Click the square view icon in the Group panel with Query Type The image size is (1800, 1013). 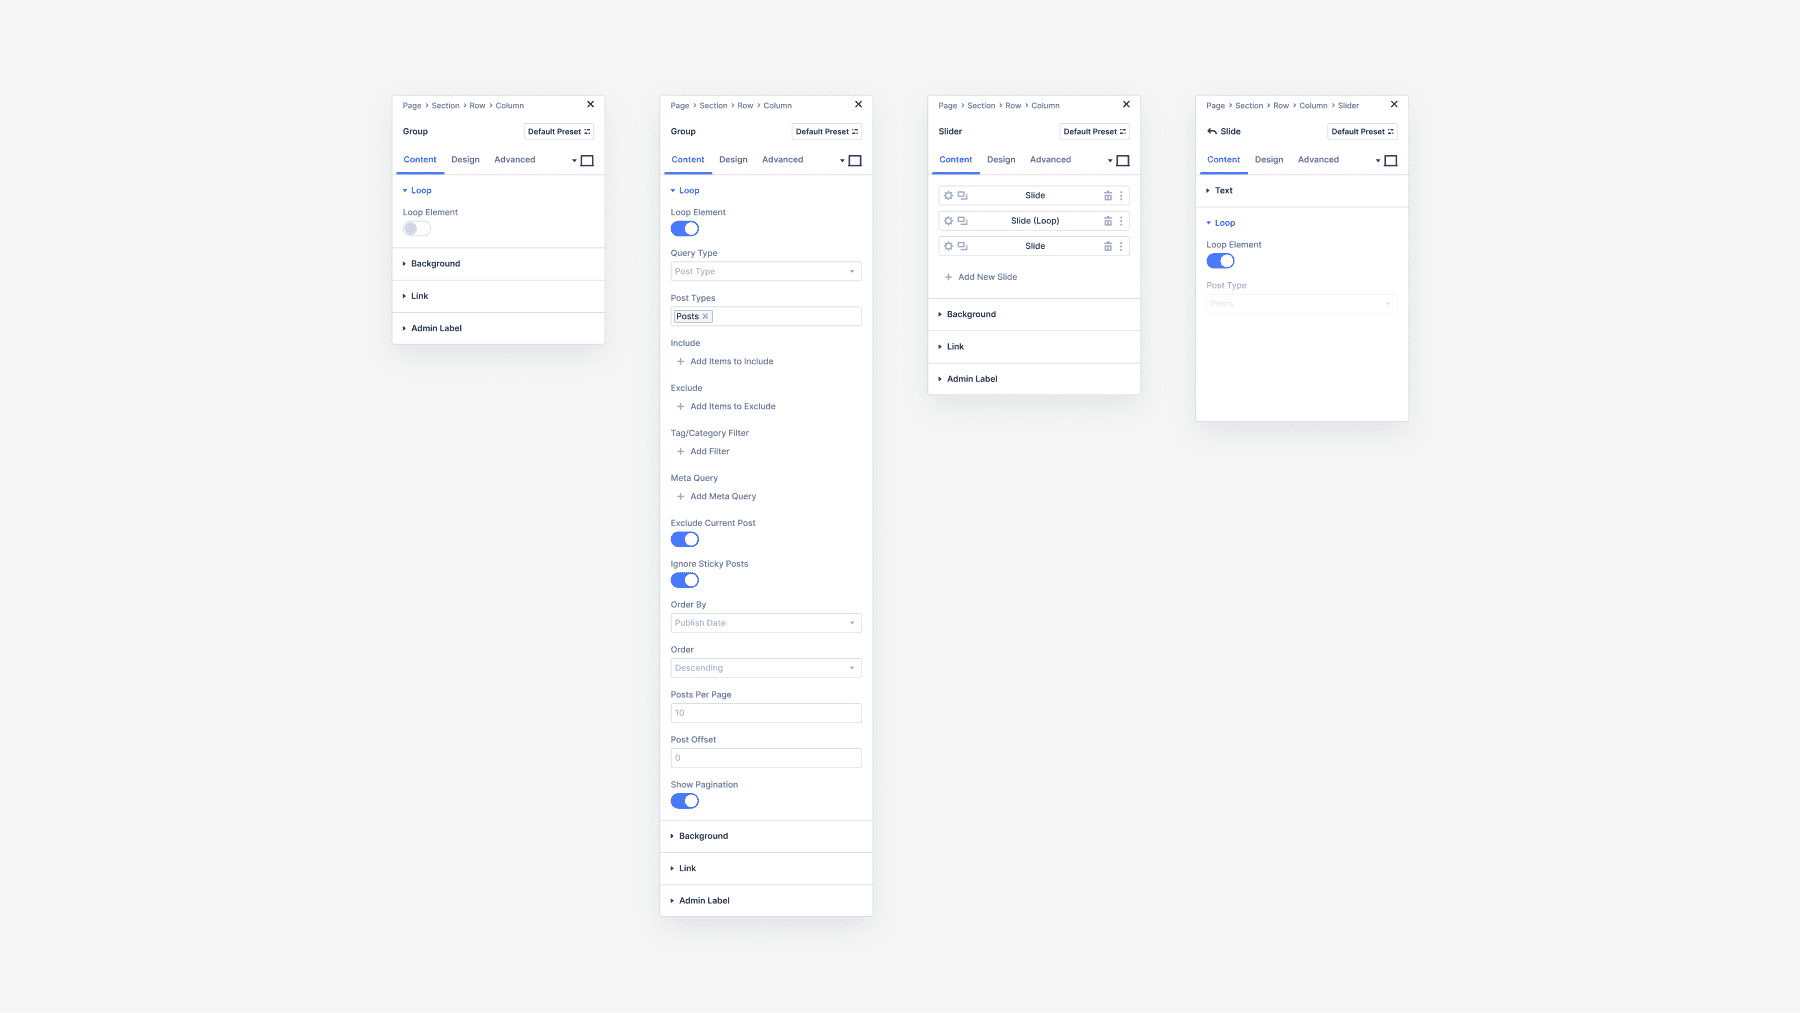854,161
